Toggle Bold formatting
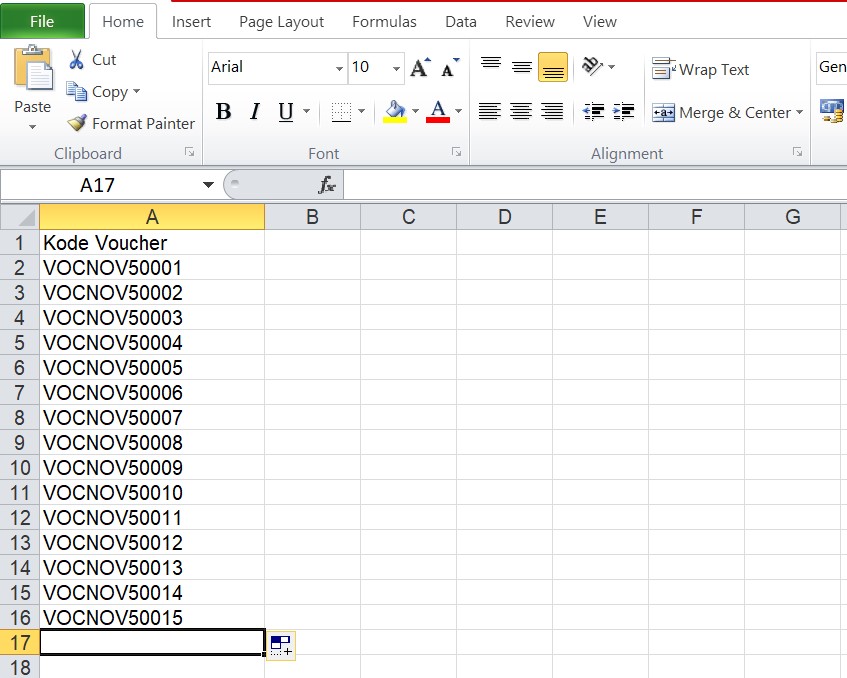Screen dimensions: 847x678 (x=223, y=112)
